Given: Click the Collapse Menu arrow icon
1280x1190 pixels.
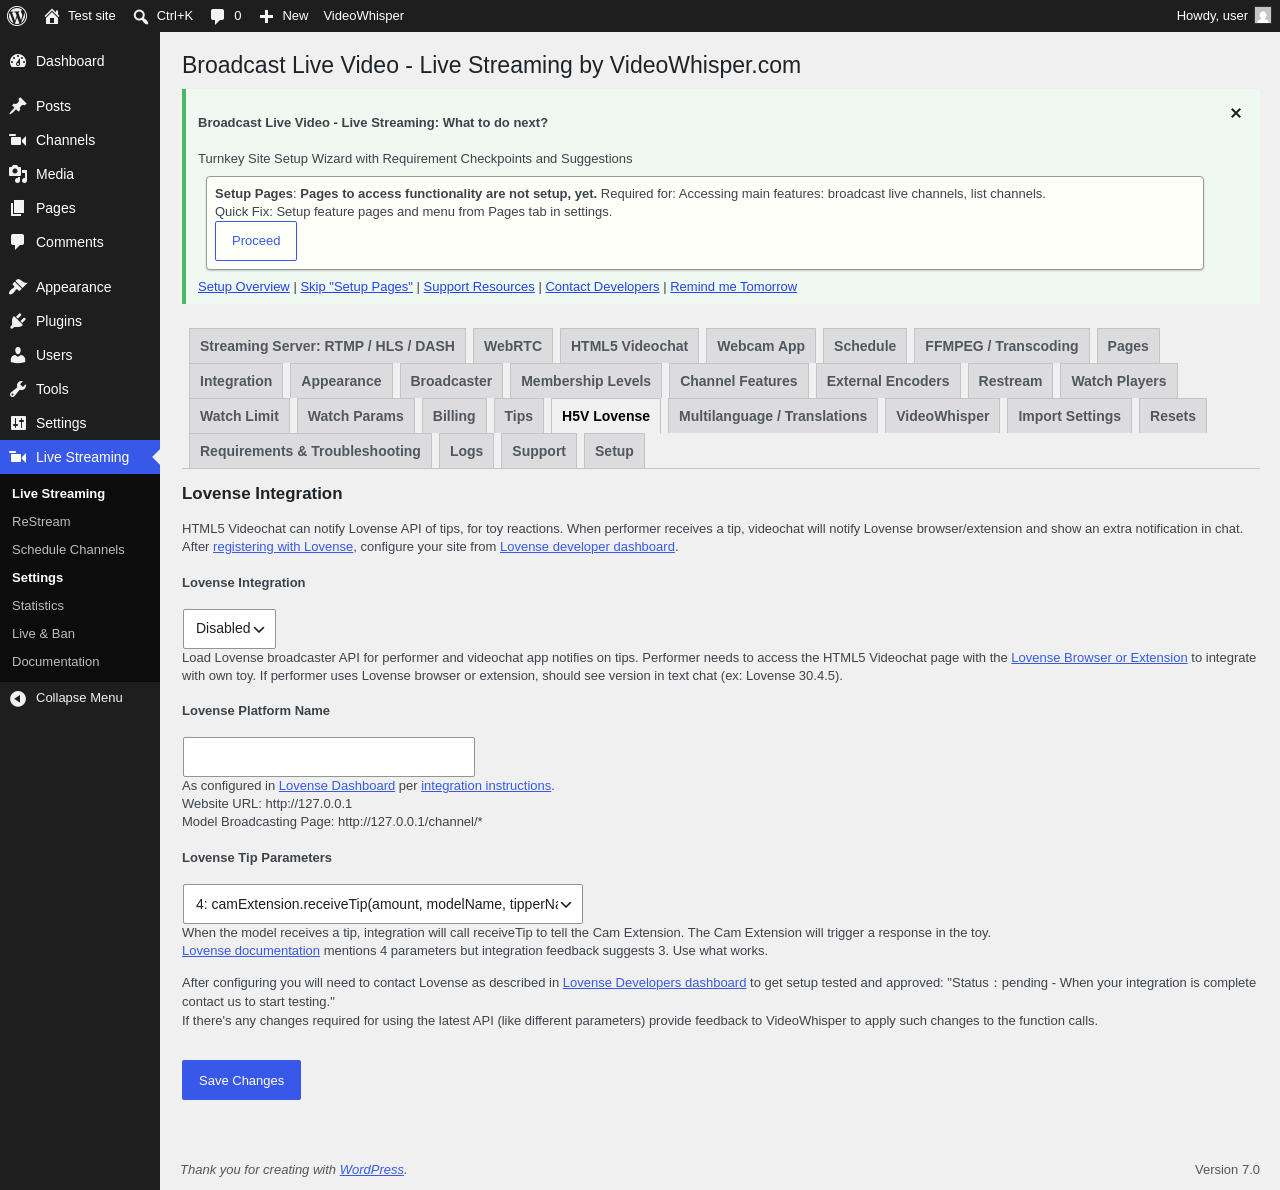Looking at the screenshot, I should click(x=18, y=698).
